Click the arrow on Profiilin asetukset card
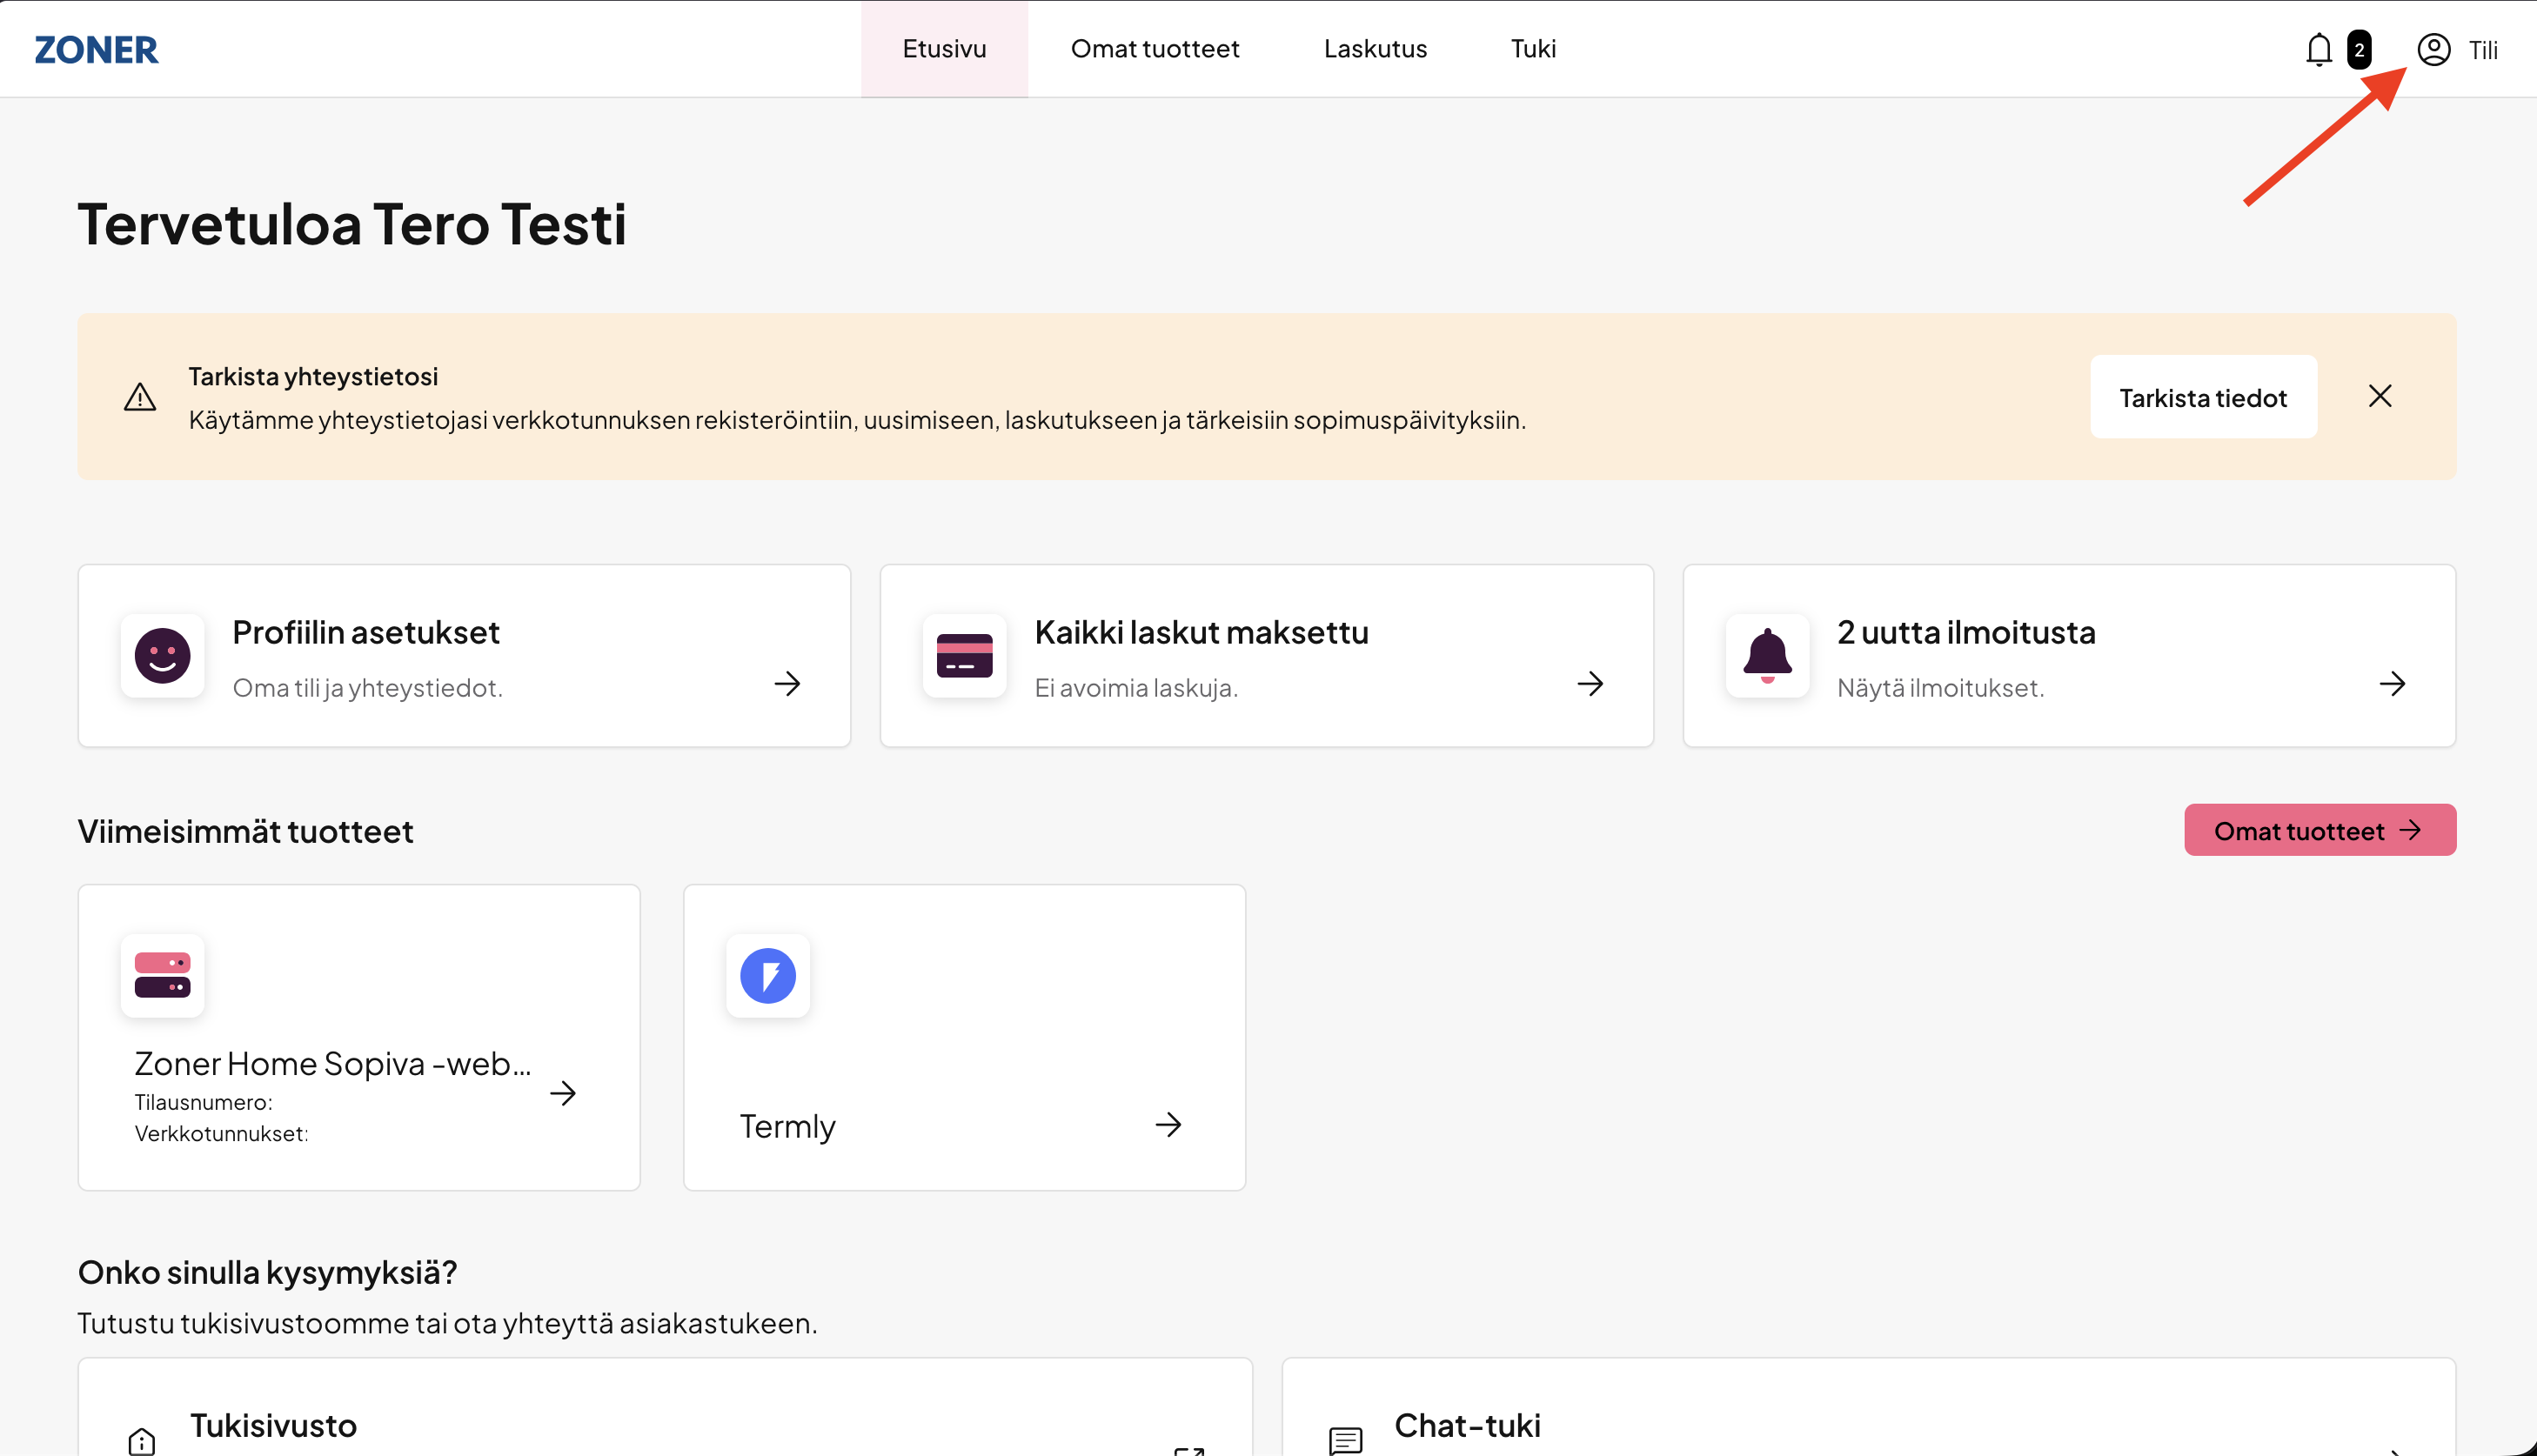Viewport: 2537px width, 1456px height. pyautogui.click(x=787, y=683)
